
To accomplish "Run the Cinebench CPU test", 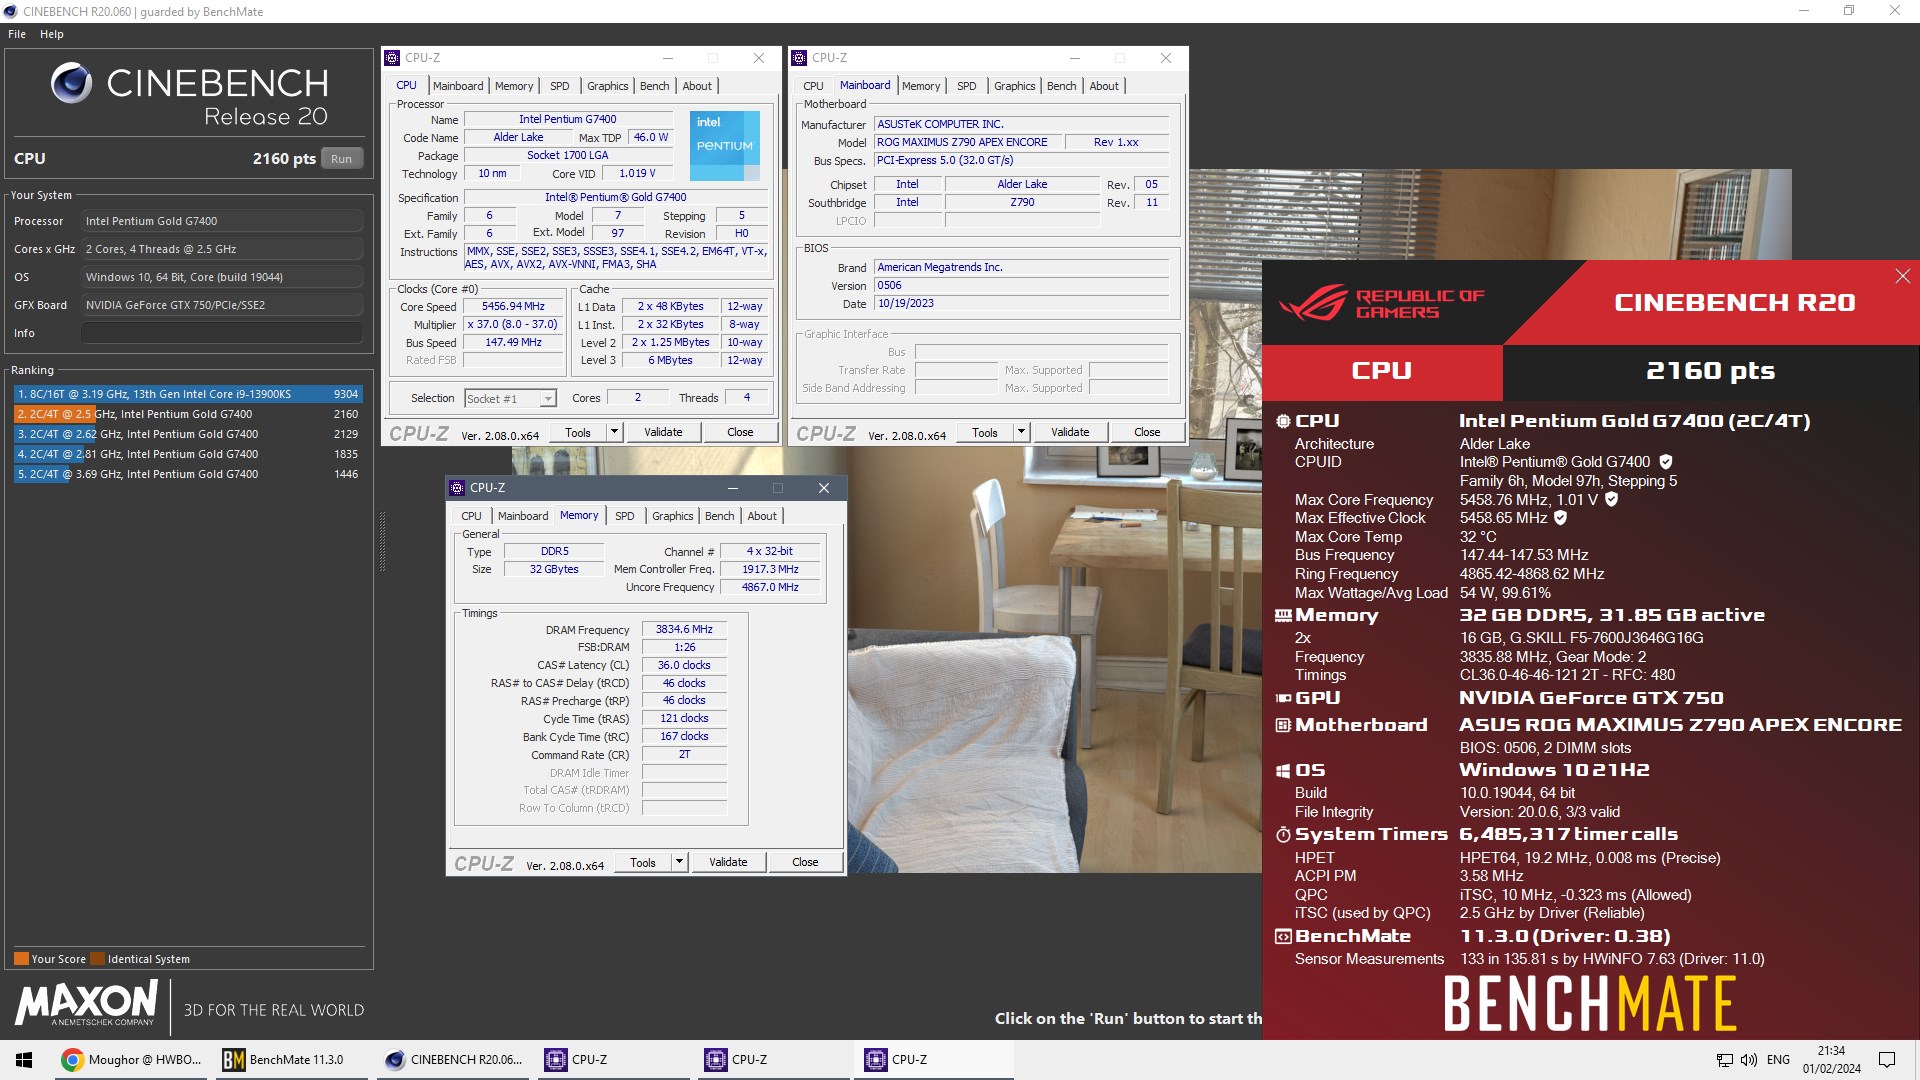I will 341,159.
